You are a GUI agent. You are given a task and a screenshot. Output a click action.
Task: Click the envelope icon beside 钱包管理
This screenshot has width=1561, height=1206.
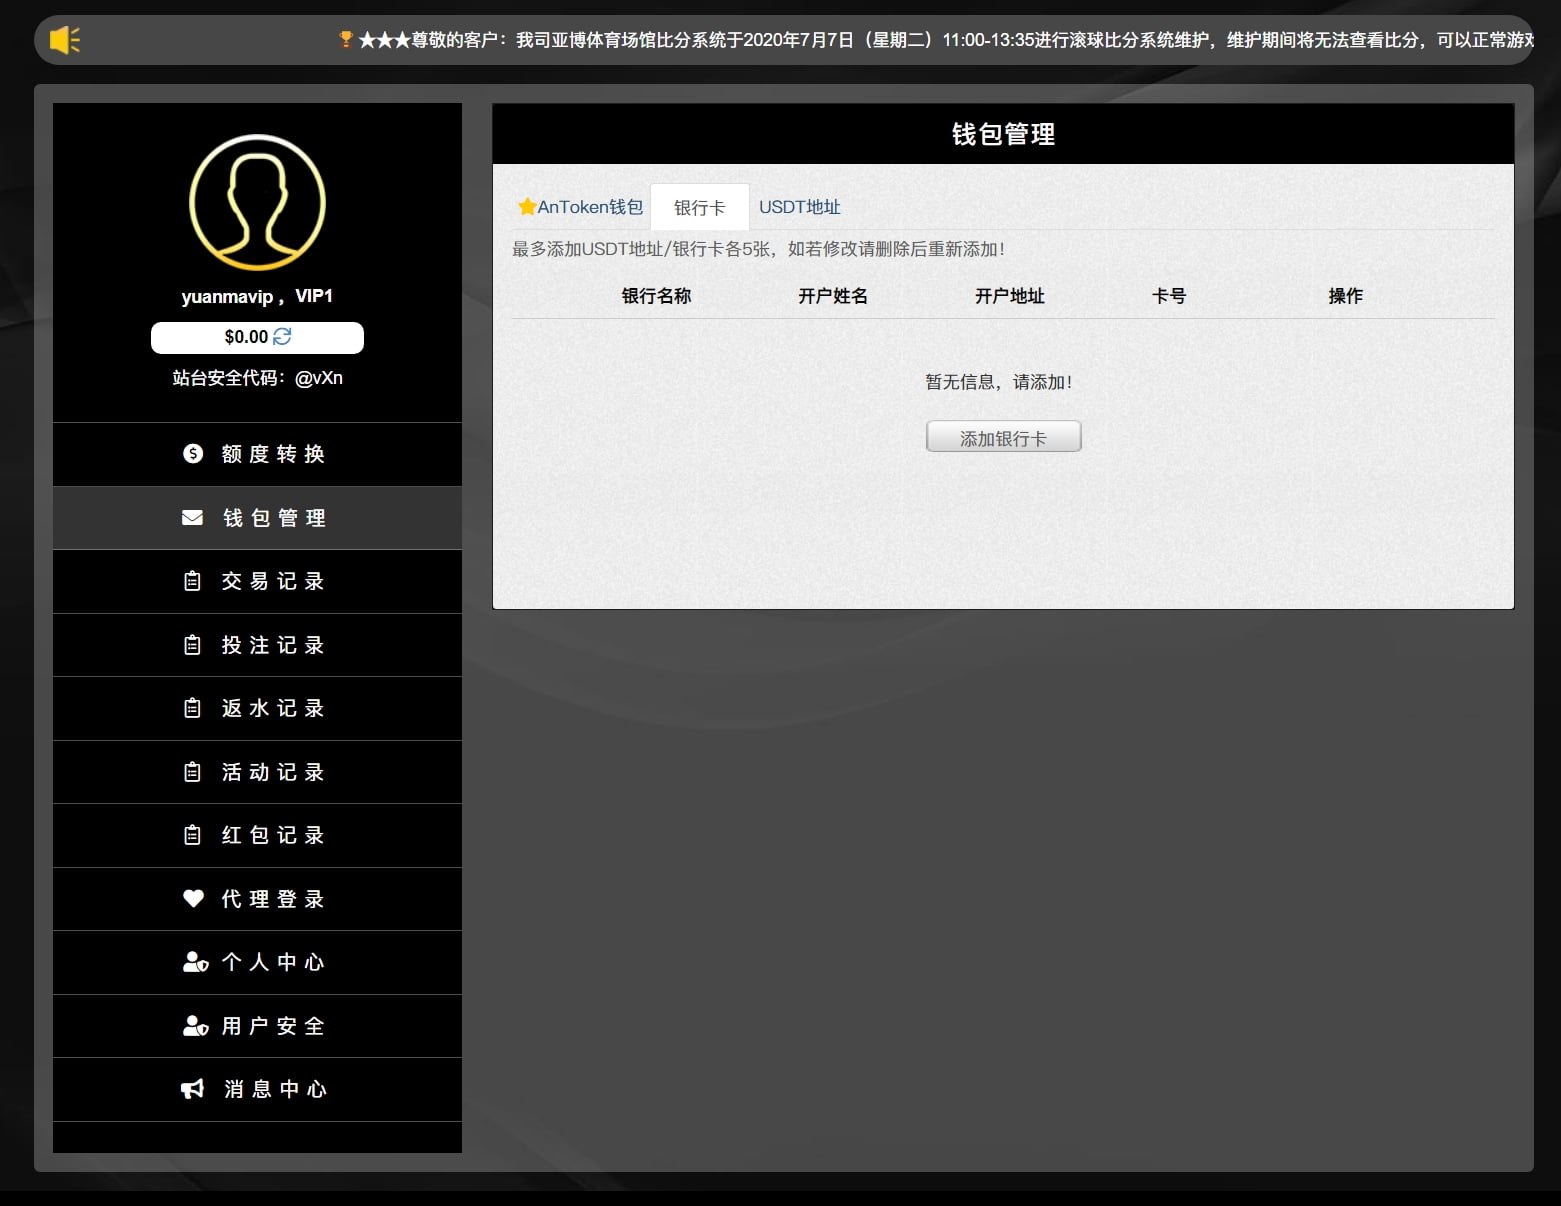click(x=193, y=518)
